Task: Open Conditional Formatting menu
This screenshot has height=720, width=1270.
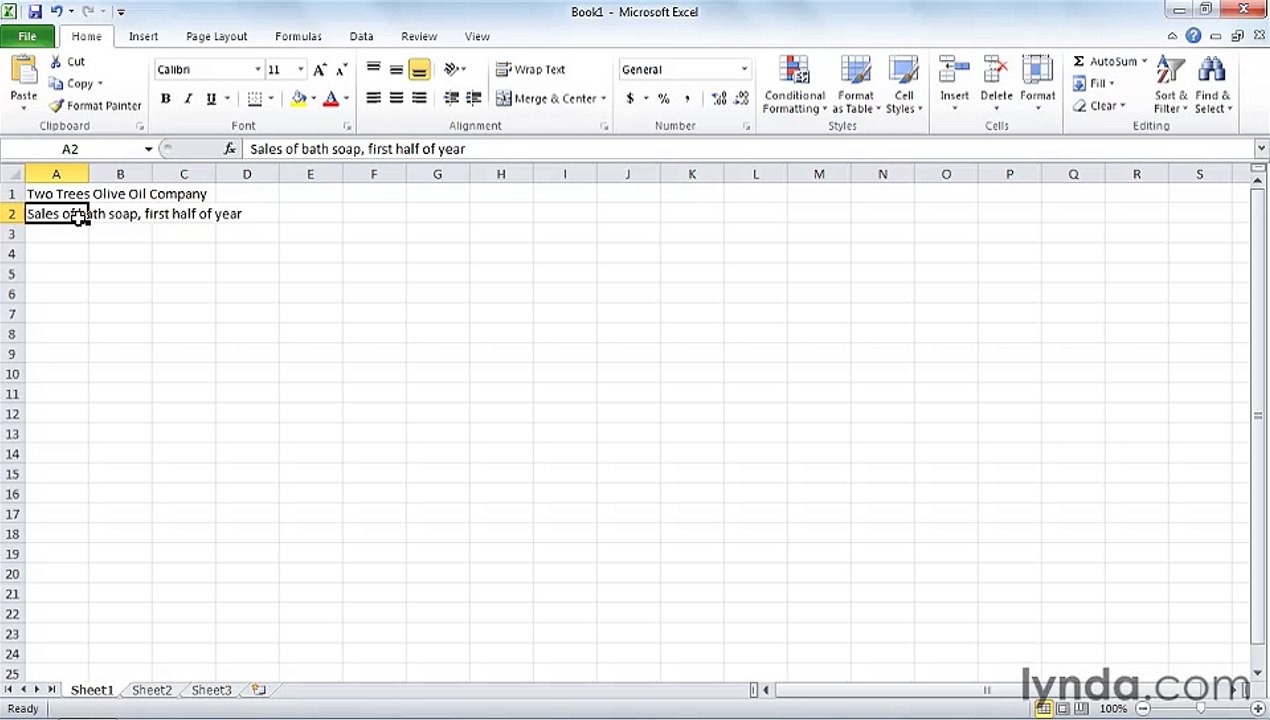Action: tap(795, 86)
